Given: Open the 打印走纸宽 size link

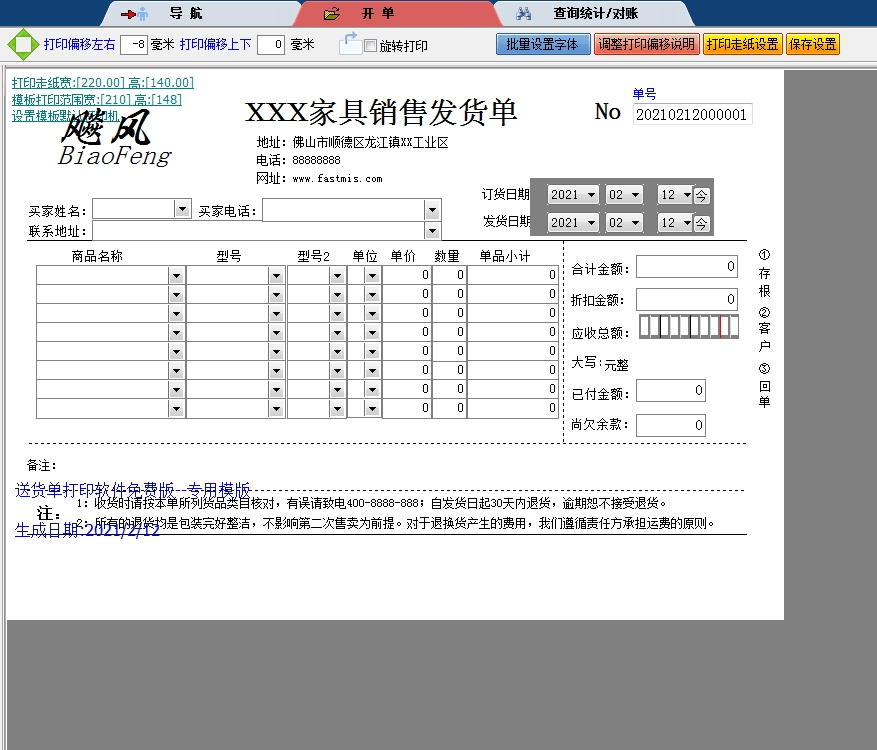Looking at the screenshot, I should pos(103,83).
